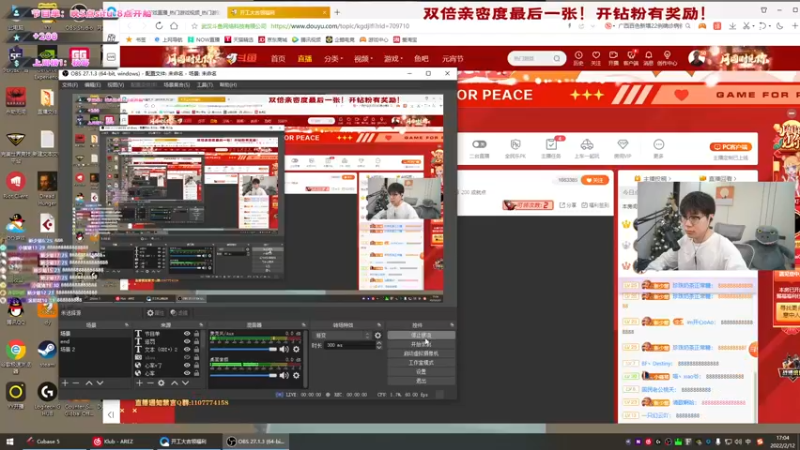Click the 属性 gear button above OBS scenes
Image resolution: width=800 pixels, height=450 pixels.
[x=155, y=313]
